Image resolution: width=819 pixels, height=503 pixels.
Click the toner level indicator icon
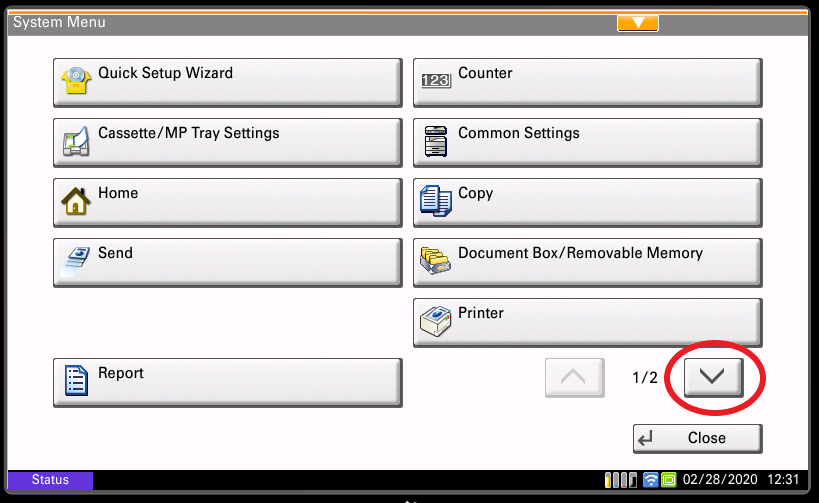click(621, 479)
